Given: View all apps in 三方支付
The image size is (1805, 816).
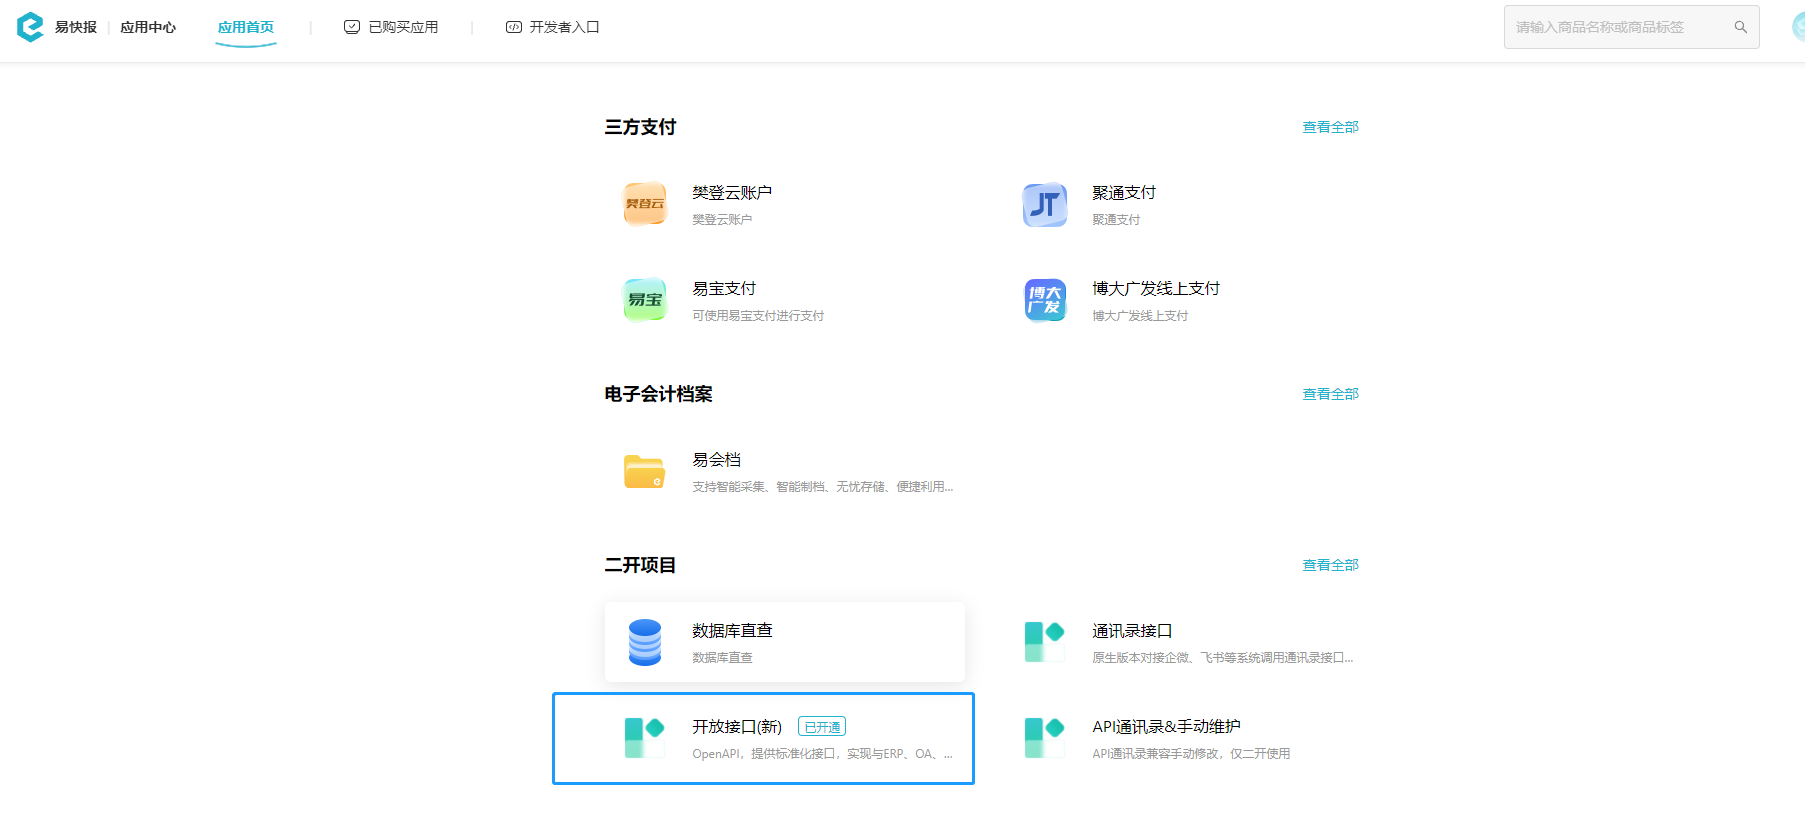Looking at the screenshot, I should click(1330, 127).
